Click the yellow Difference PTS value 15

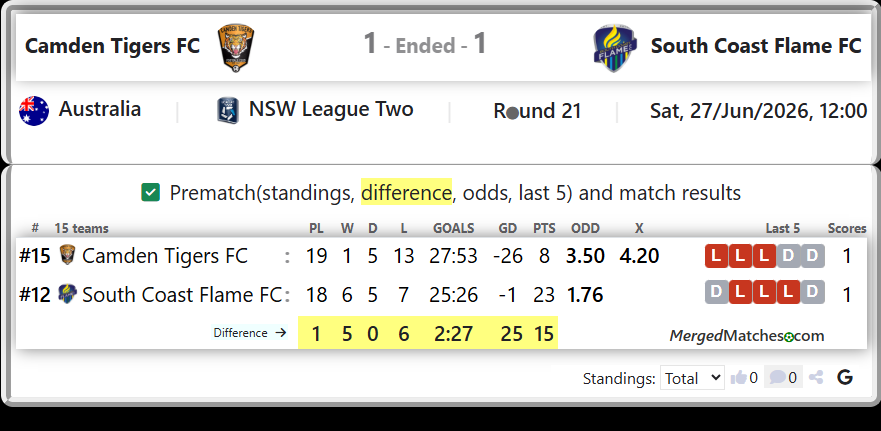pos(544,334)
